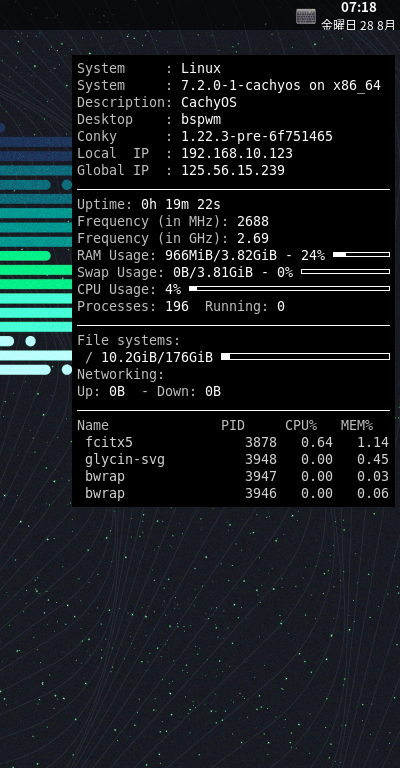The image size is (400, 768).
Task: Select the fcitx5 process row
Action: (233, 442)
